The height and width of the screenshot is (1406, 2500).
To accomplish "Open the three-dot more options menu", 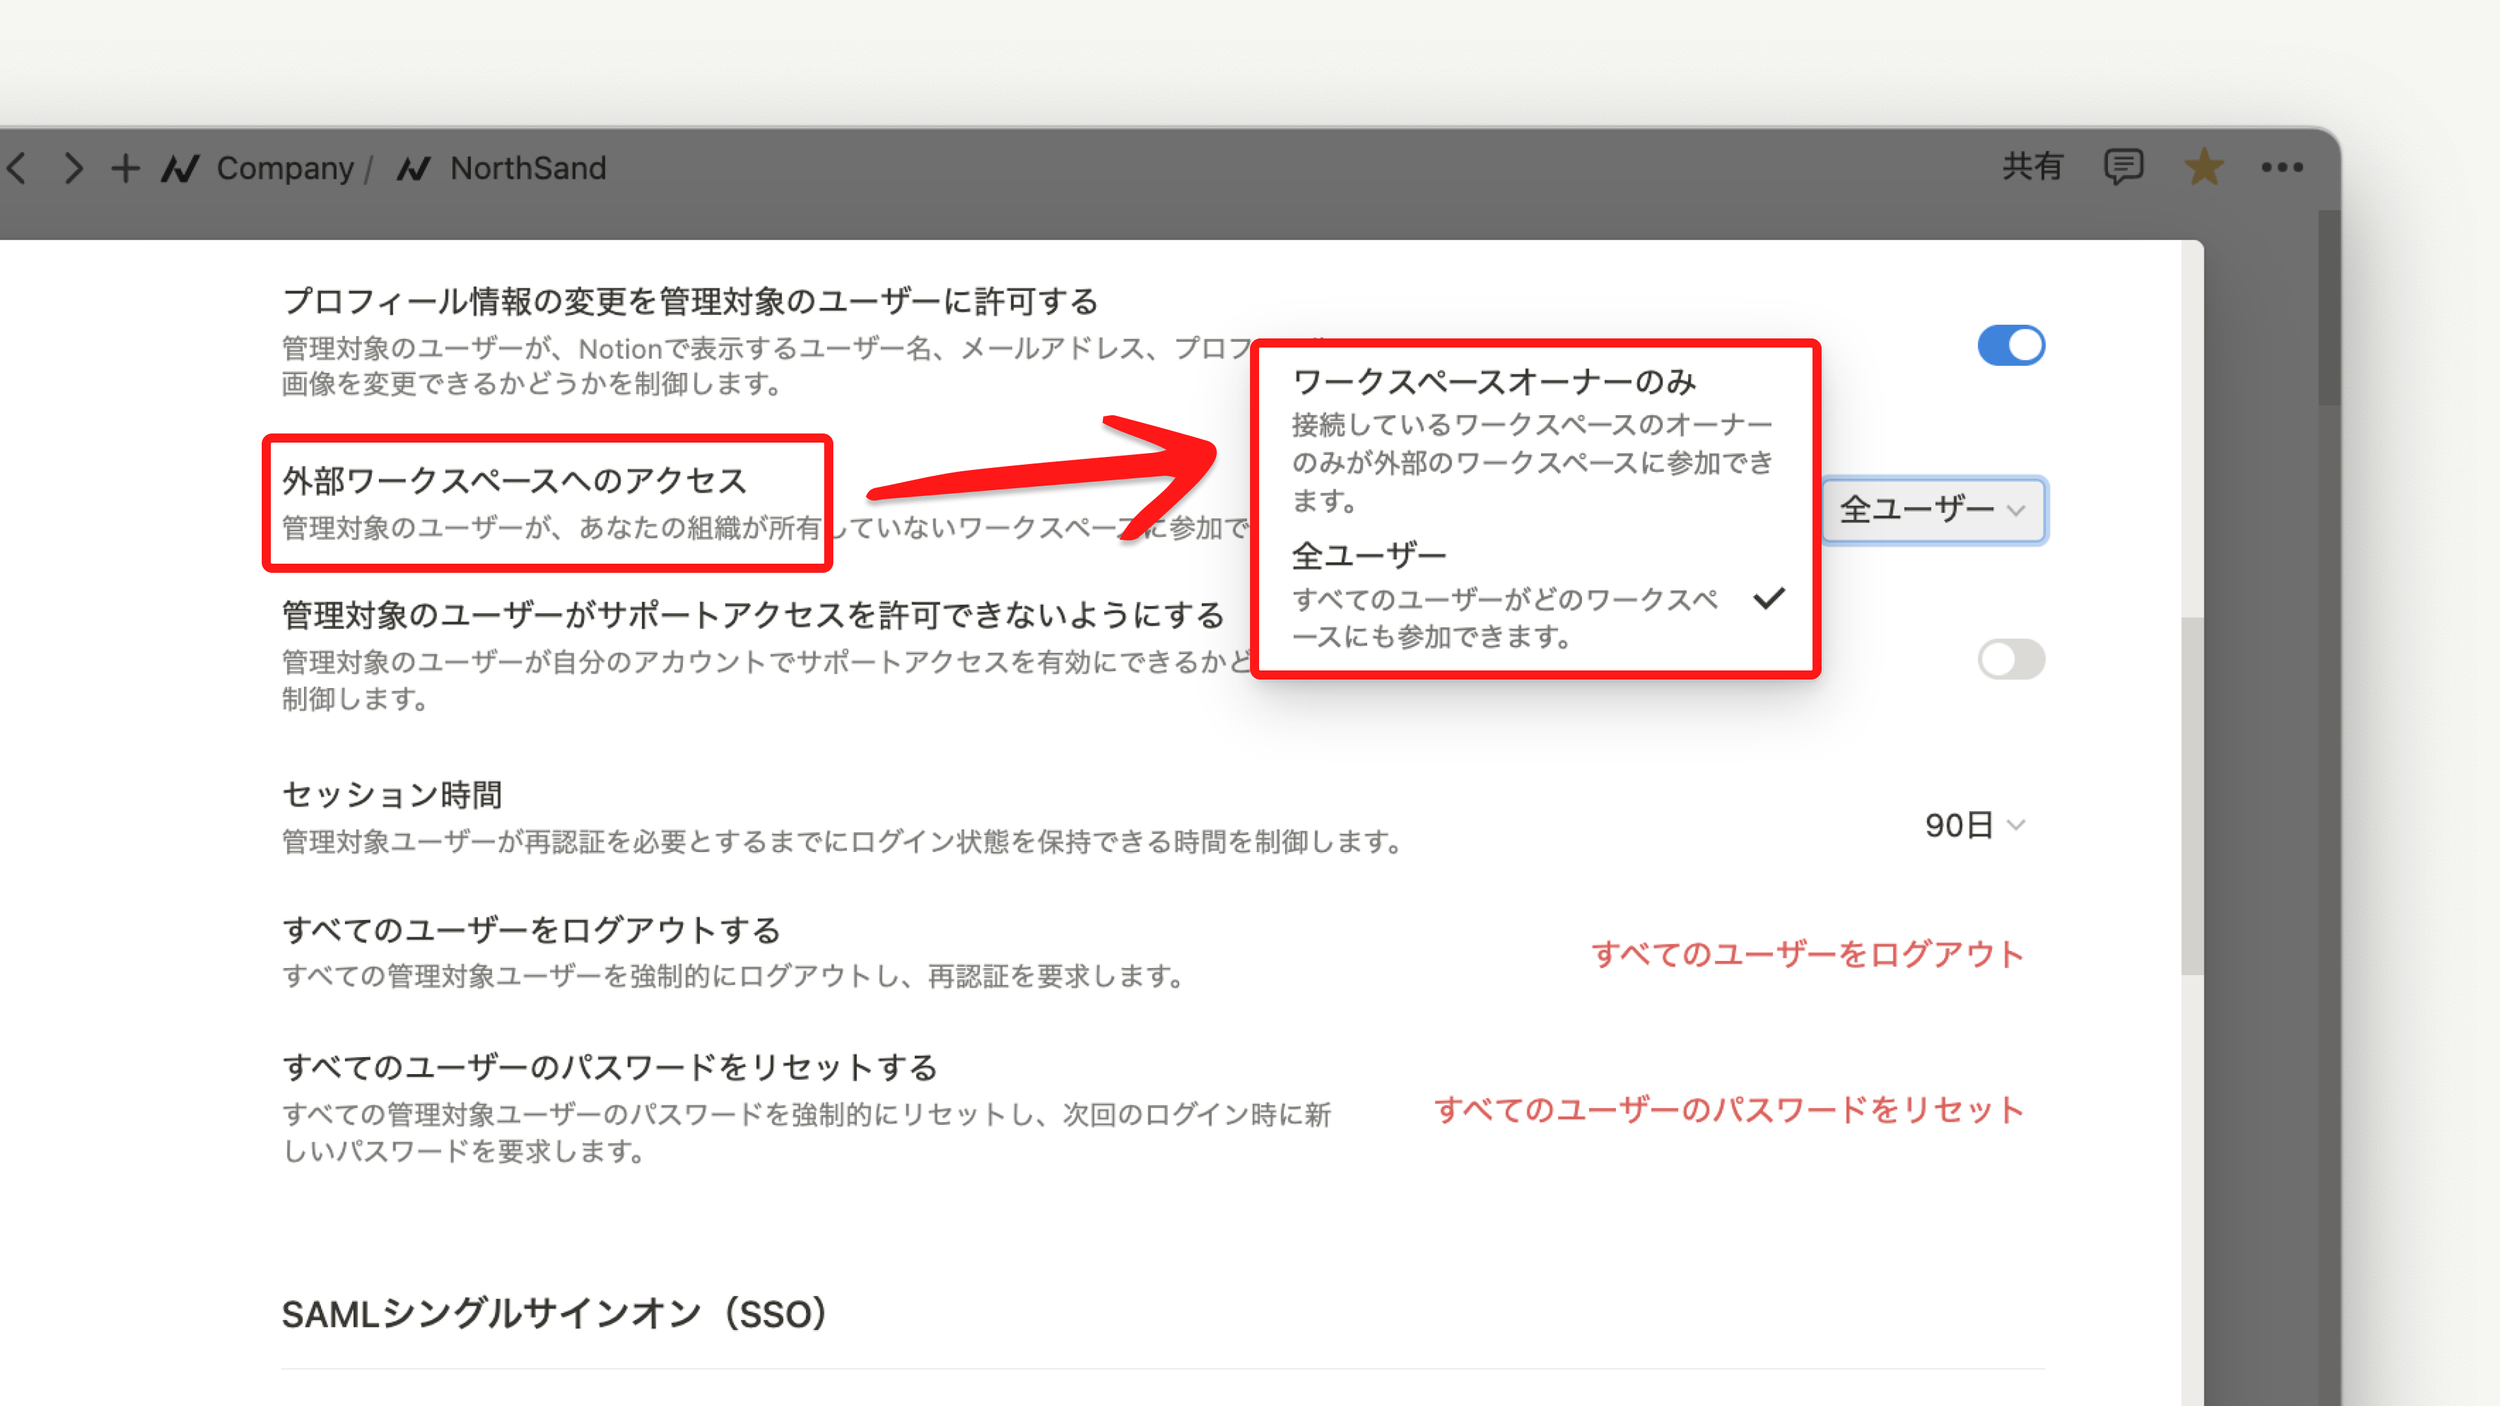I will pyautogui.click(x=2282, y=167).
